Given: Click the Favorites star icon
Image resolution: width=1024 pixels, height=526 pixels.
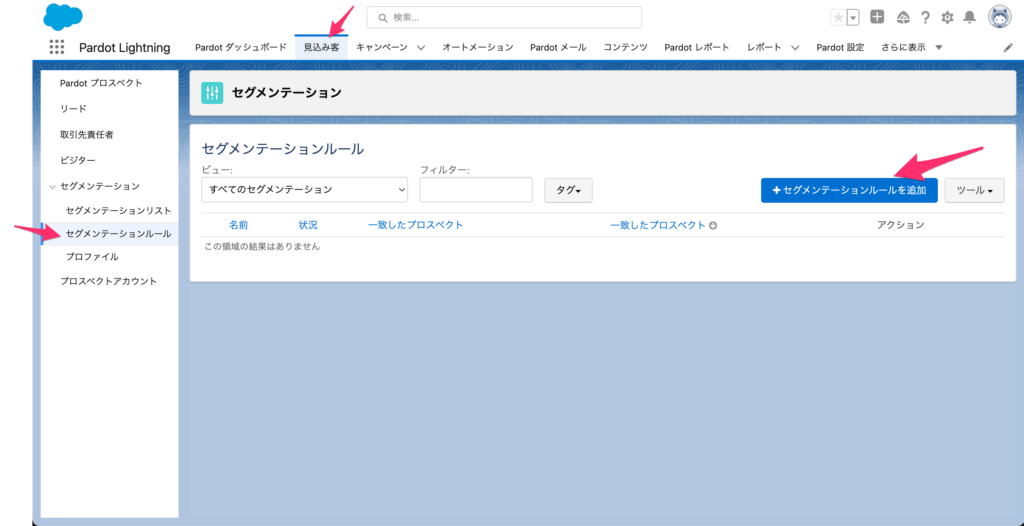Looking at the screenshot, I should coord(838,18).
